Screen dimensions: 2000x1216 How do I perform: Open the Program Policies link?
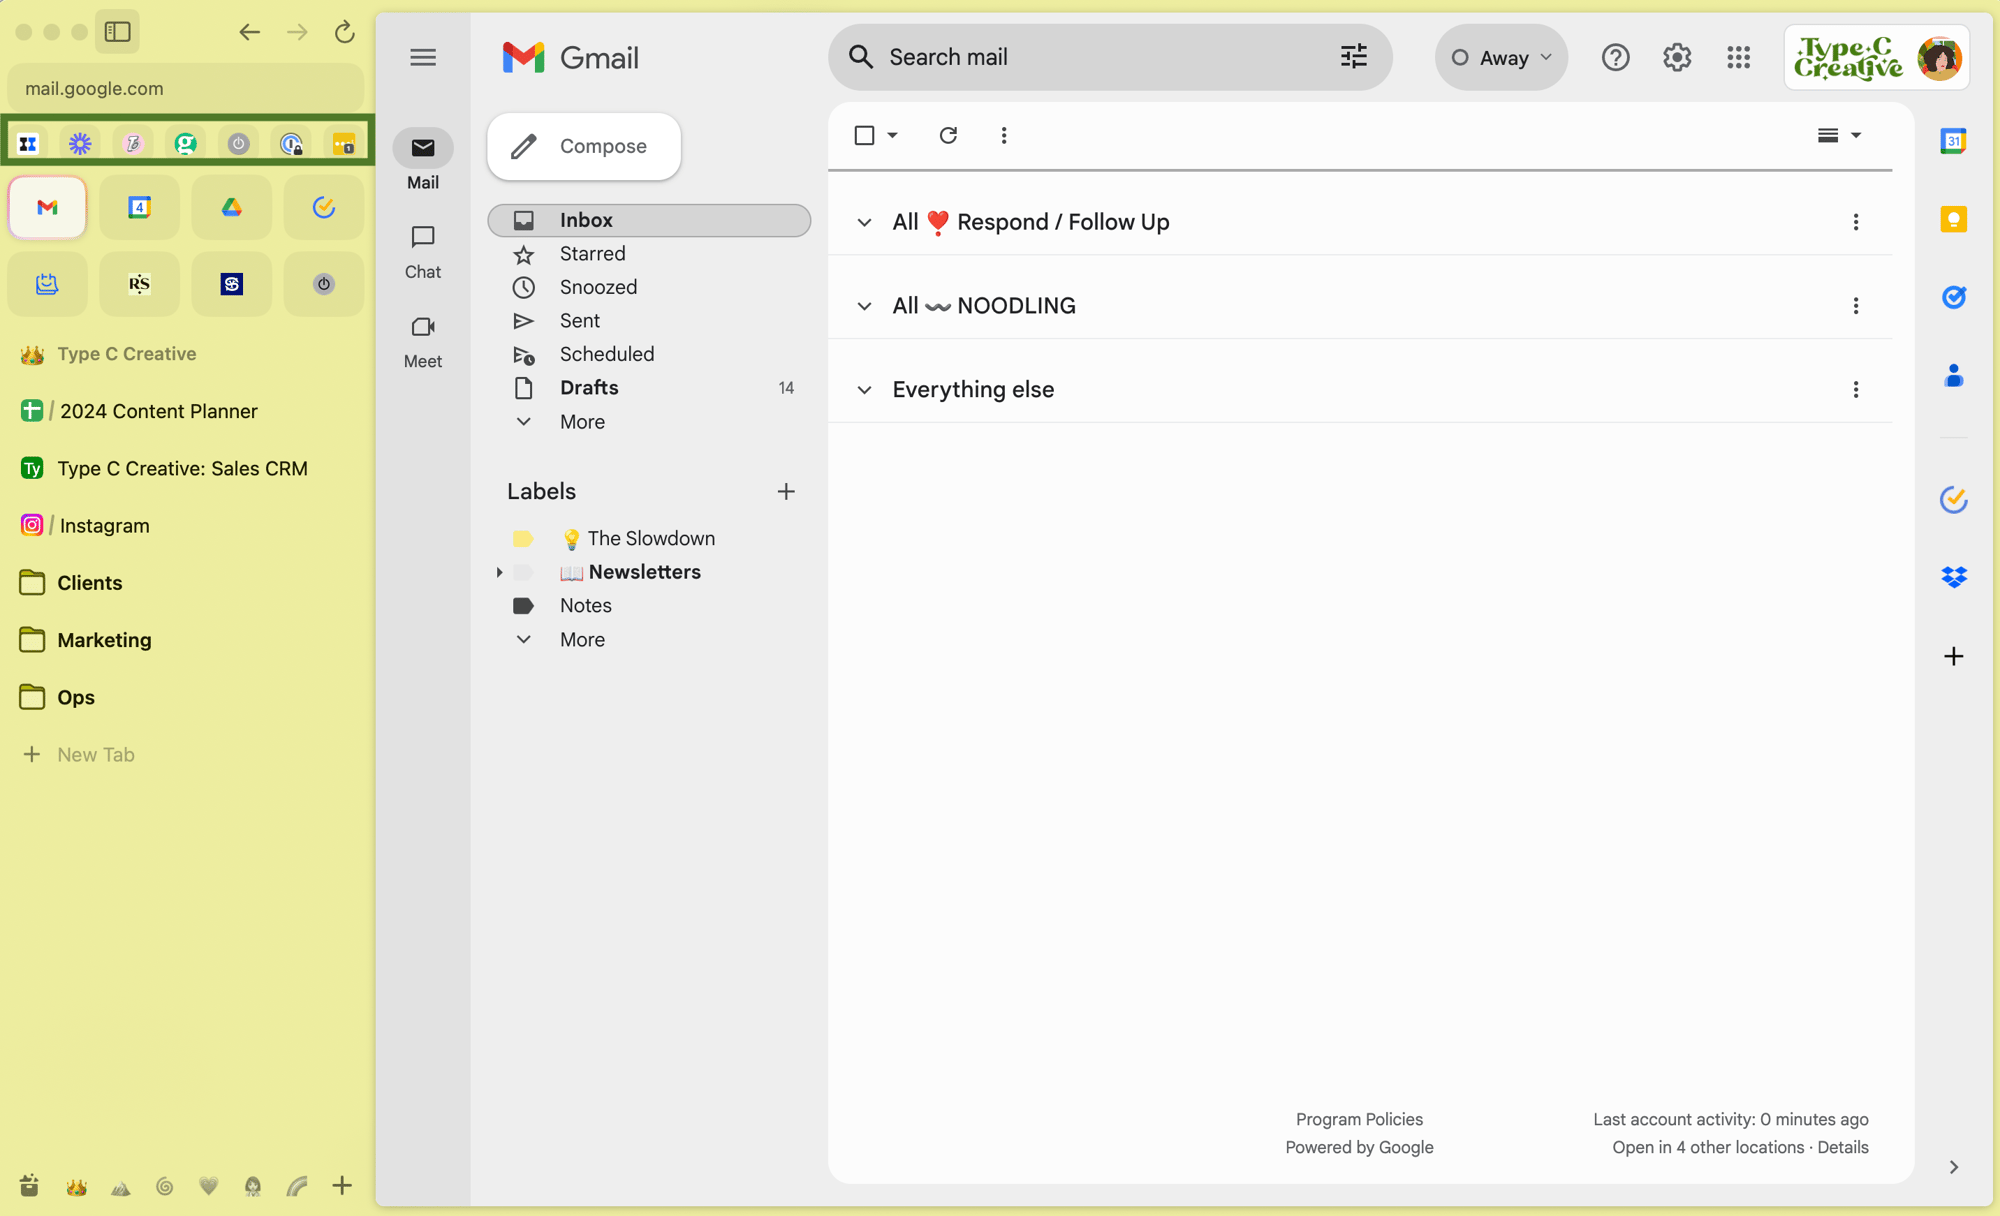(x=1359, y=1119)
